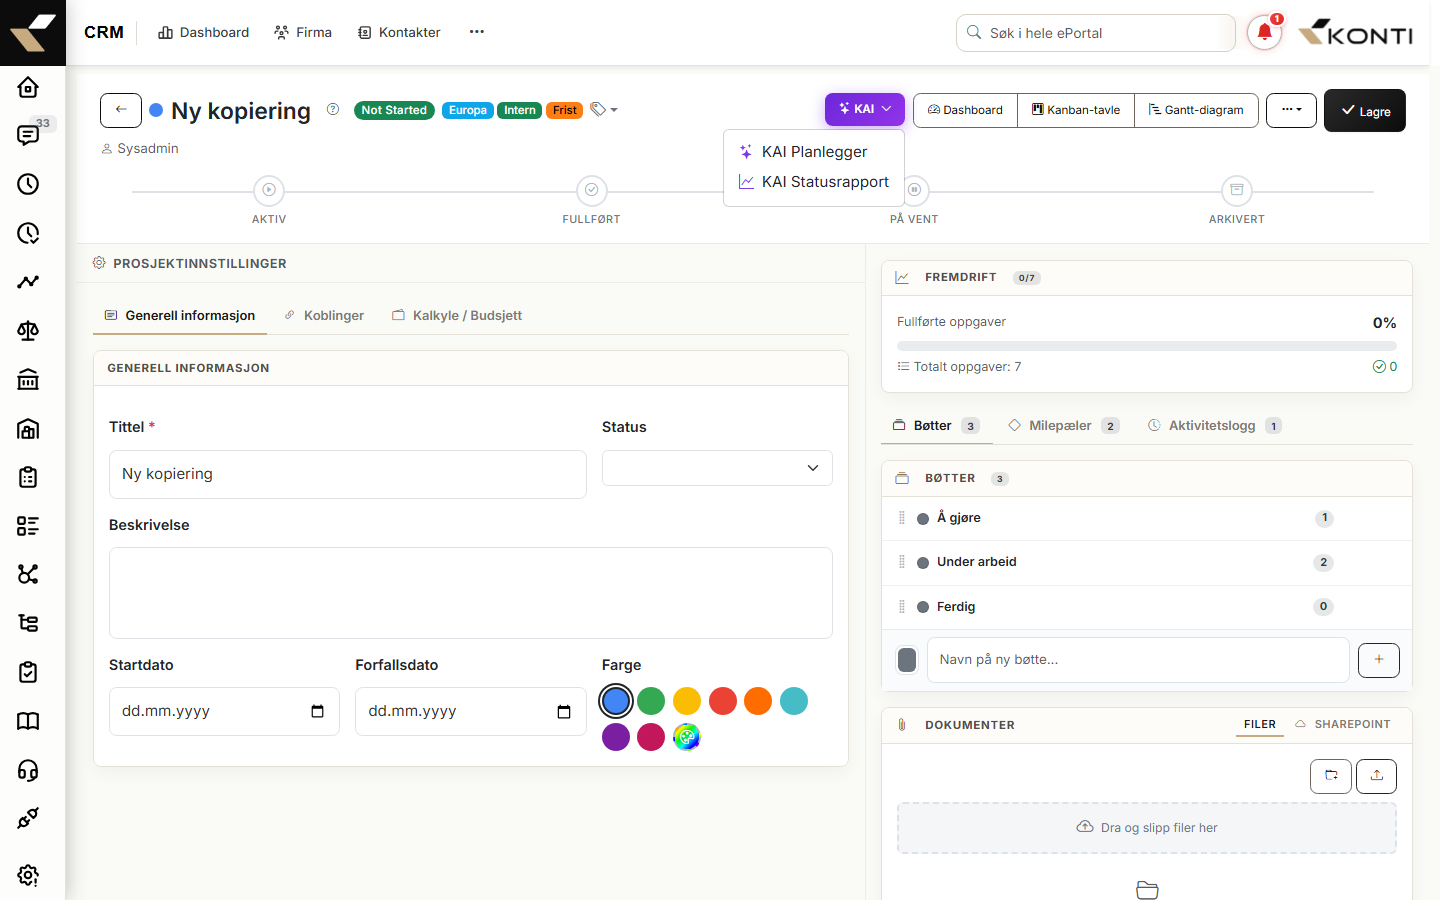This screenshot has height=900, width=1440.
Task: Open the settings gear at sidebar bottom
Action: 28,875
